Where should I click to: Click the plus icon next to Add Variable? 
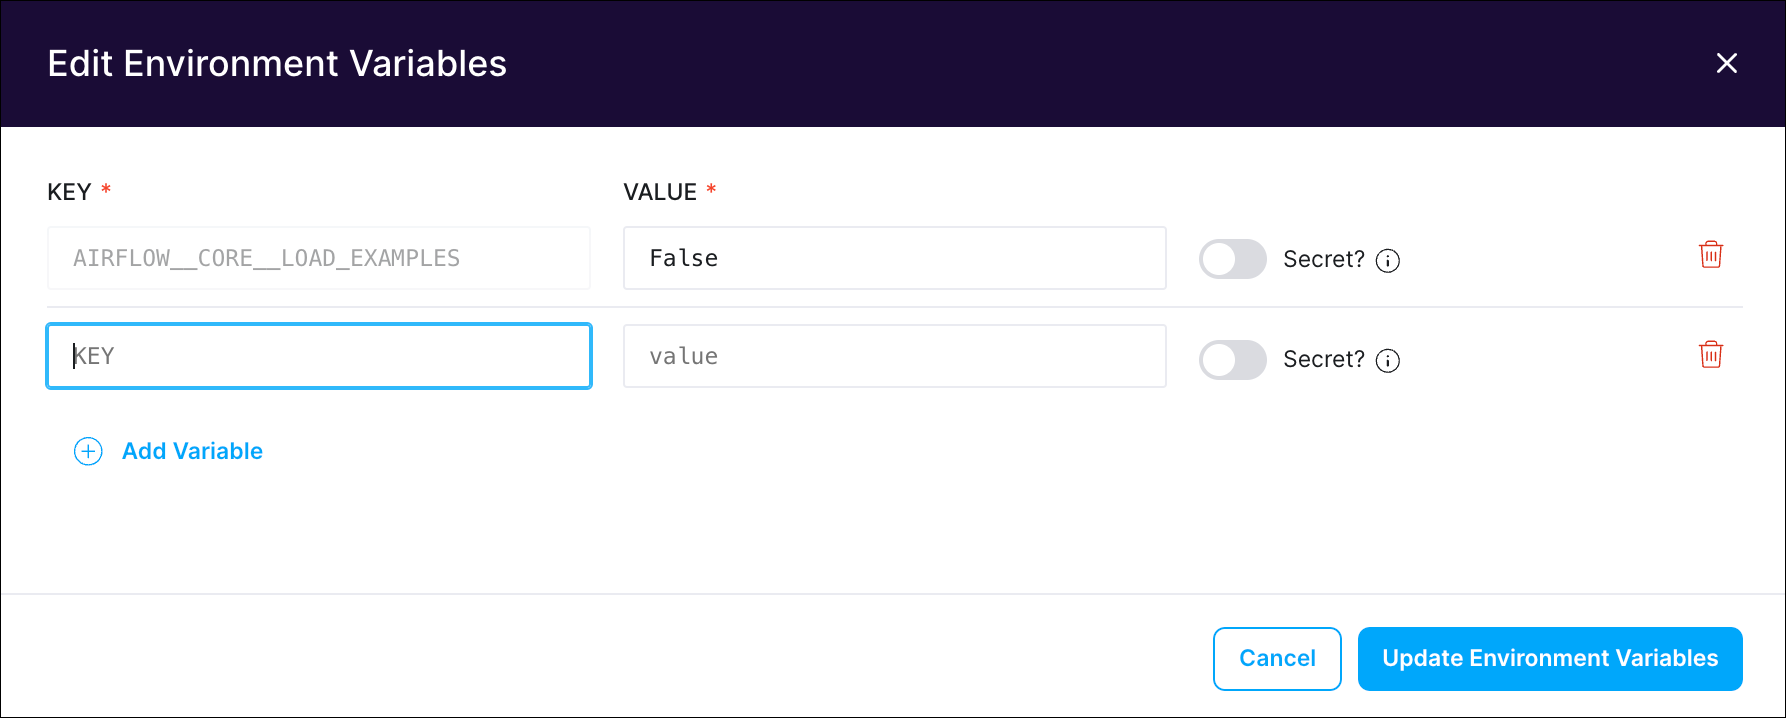88,451
